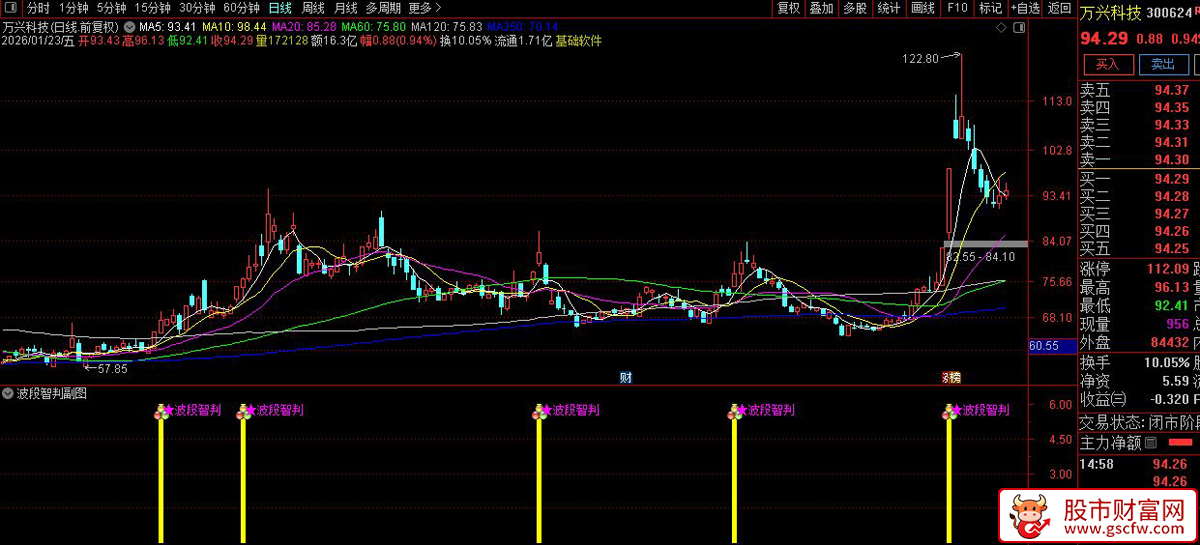Click the 万兴科技 stock name header
This screenshot has height=545, width=1200.
[x=1111, y=13]
